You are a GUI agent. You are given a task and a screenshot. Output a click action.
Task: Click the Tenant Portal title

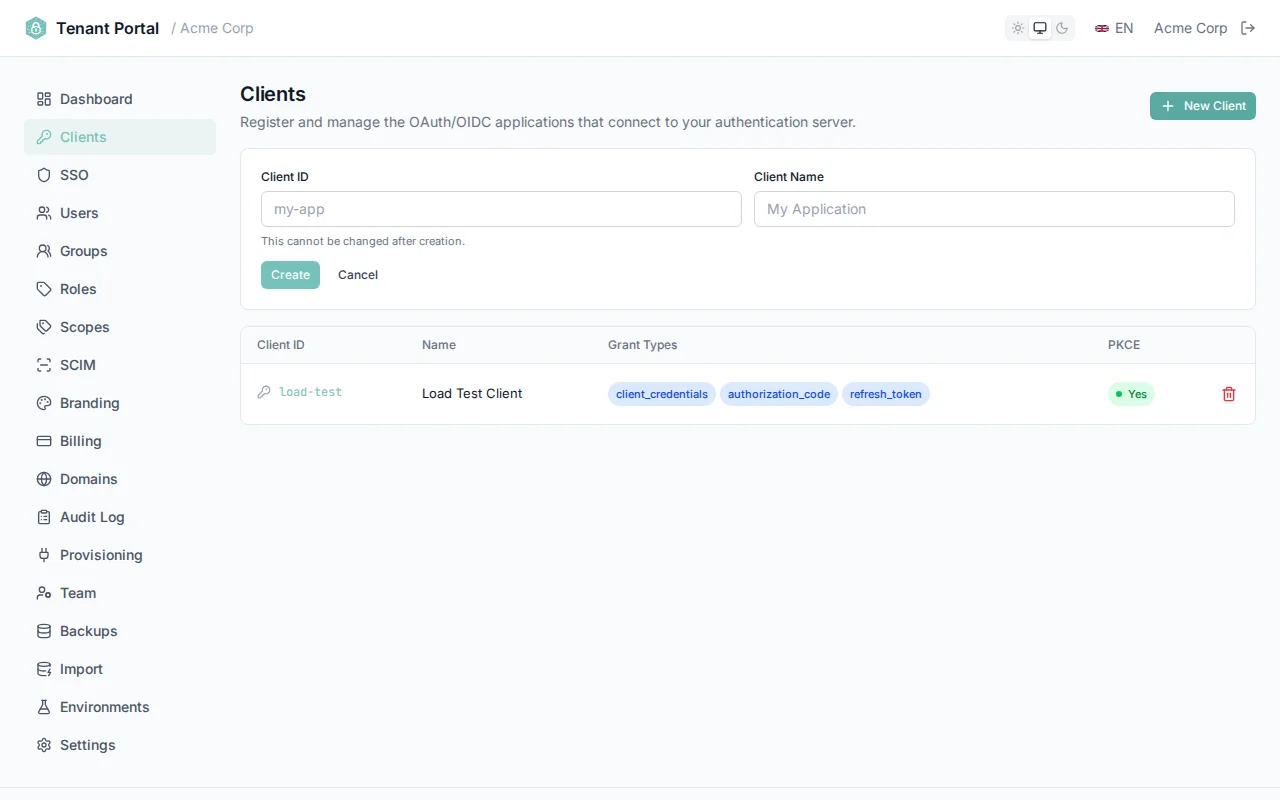108,28
